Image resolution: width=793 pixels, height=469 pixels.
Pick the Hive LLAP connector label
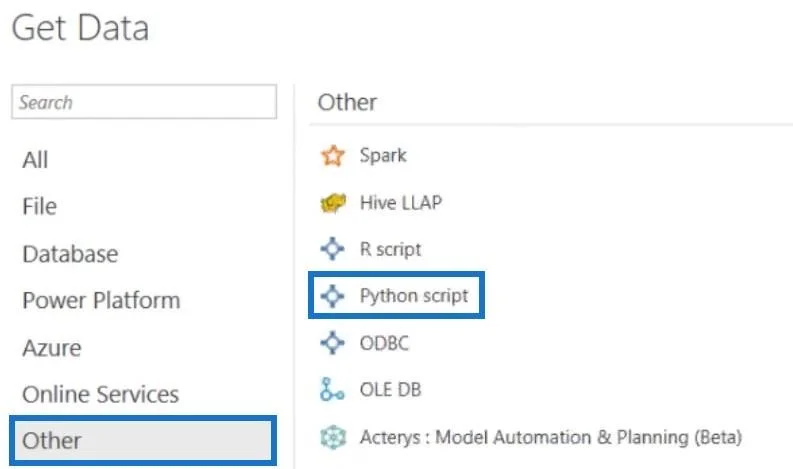(401, 203)
